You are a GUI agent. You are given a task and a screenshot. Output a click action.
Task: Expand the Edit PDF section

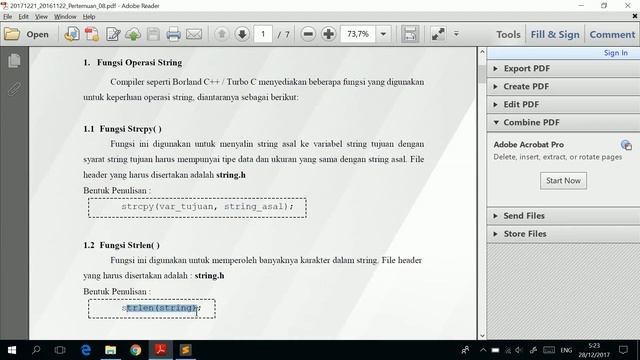pos(563,104)
